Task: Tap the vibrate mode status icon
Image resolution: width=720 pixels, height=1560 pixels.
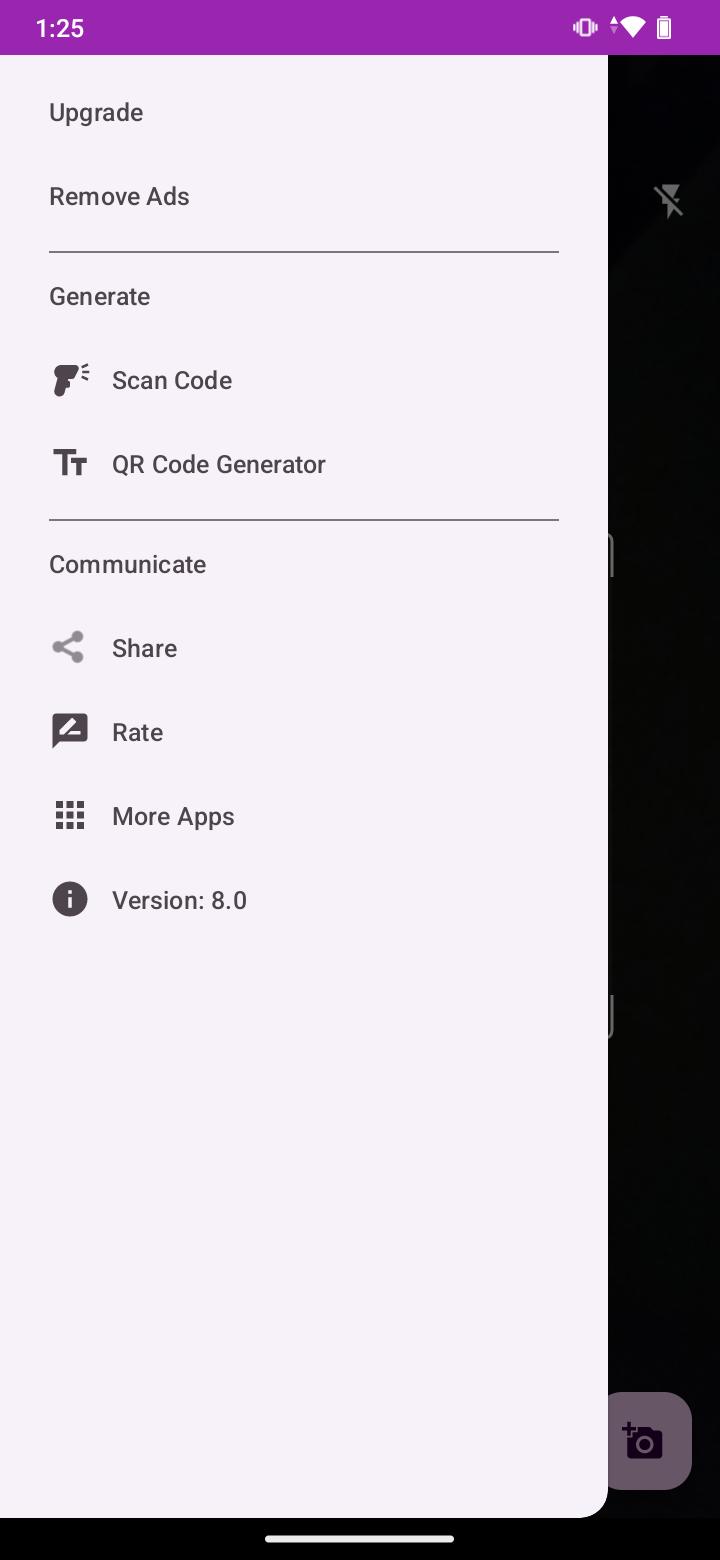Action: click(x=585, y=28)
